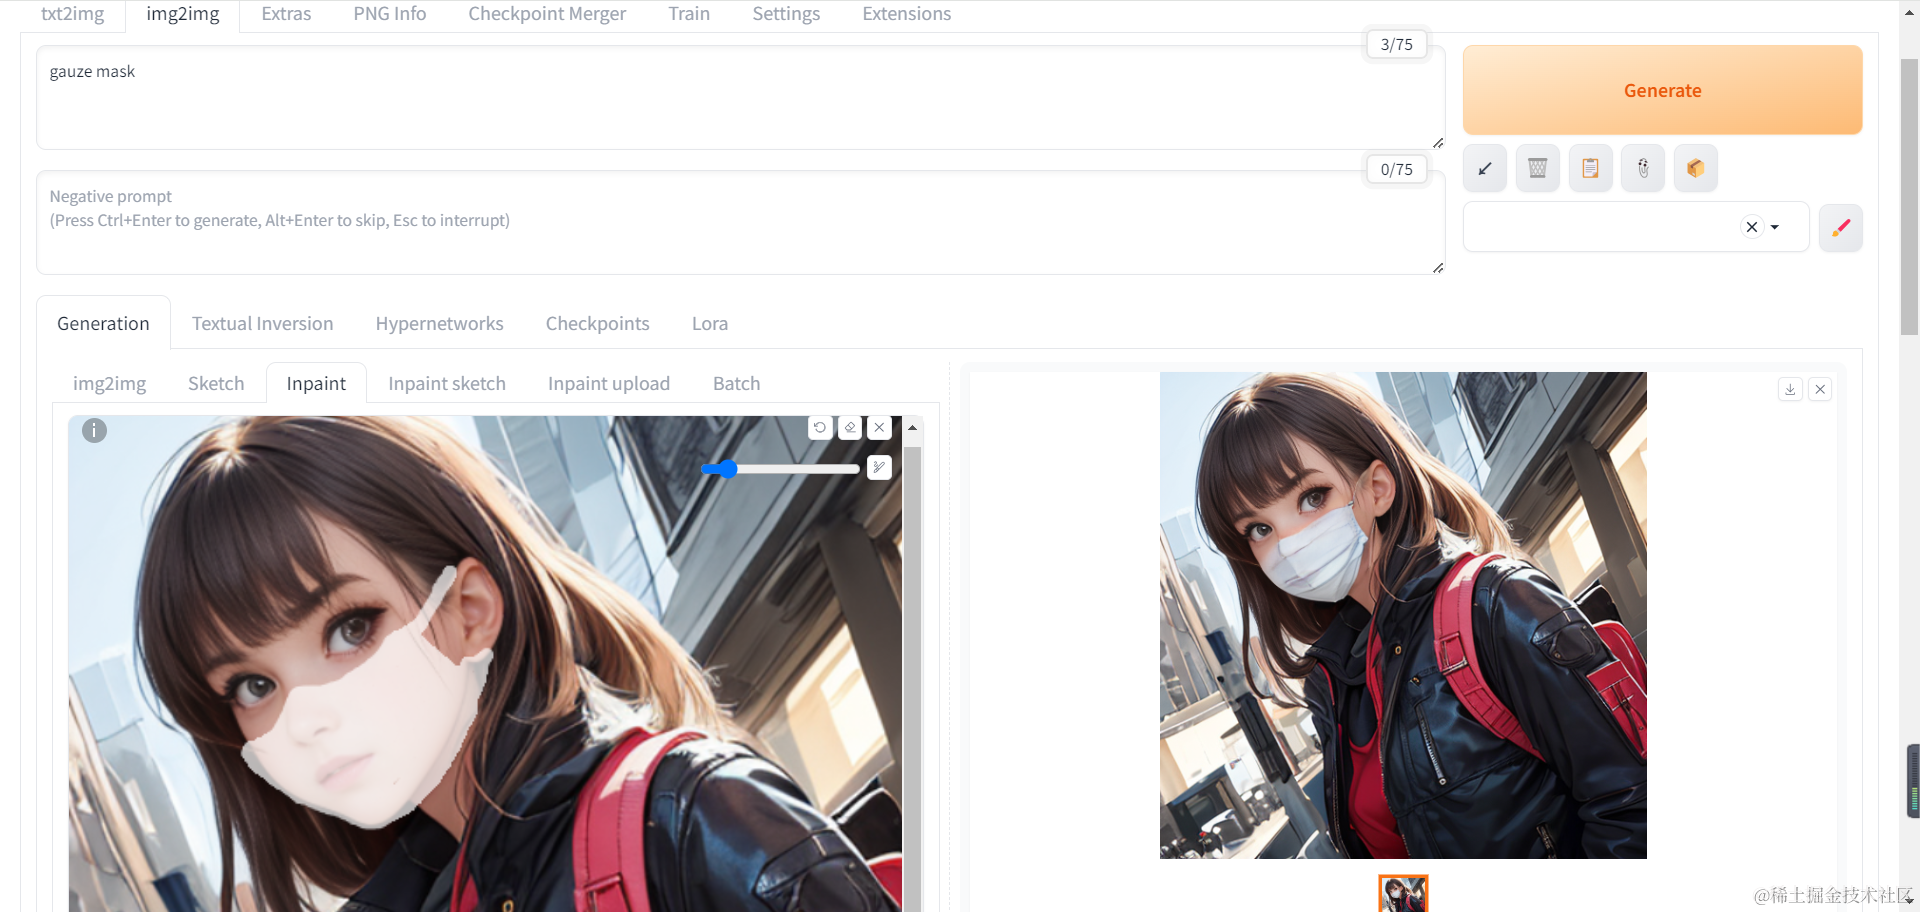Click the 0/75 negative prompt token counter
The width and height of the screenshot is (1920, 912).
pyautogui.click(x=1397, y=169)
